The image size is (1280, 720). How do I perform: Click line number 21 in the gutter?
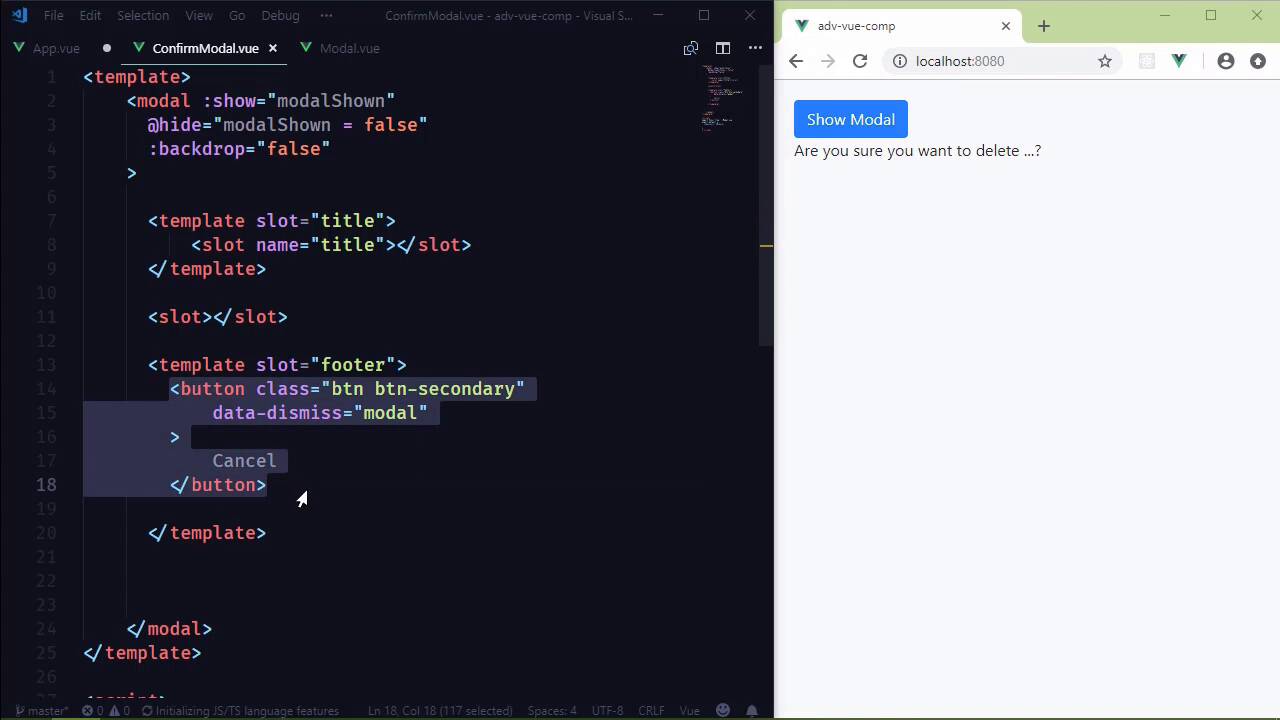(46, 557)
